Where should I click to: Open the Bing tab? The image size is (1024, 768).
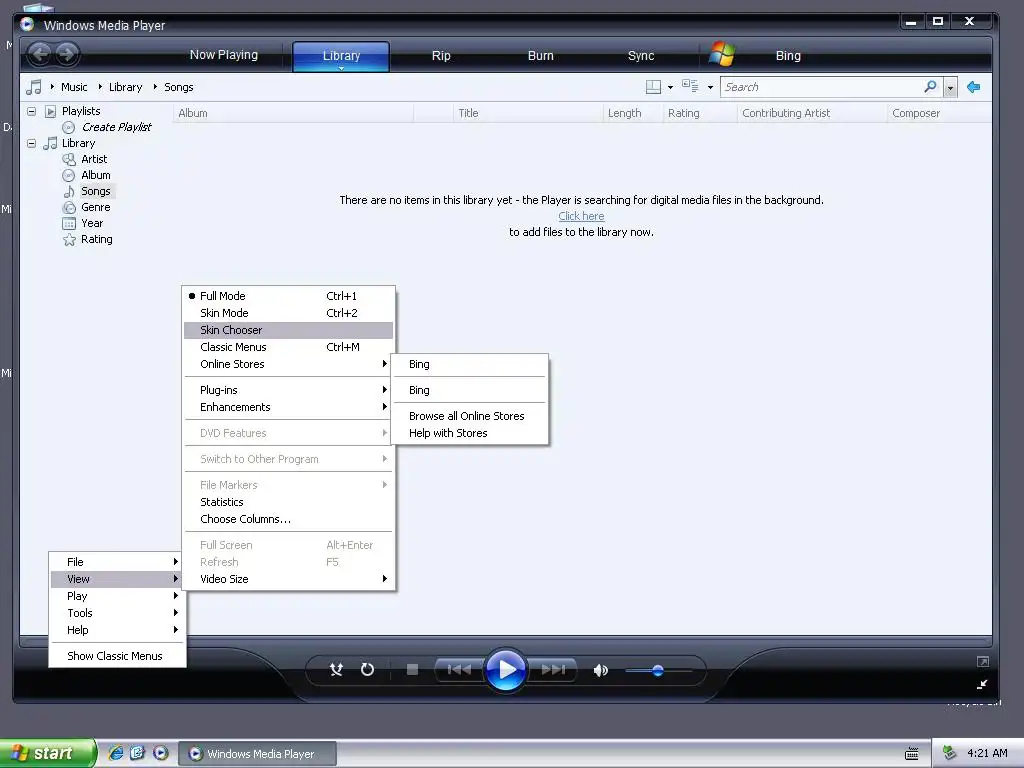[788, 56]
